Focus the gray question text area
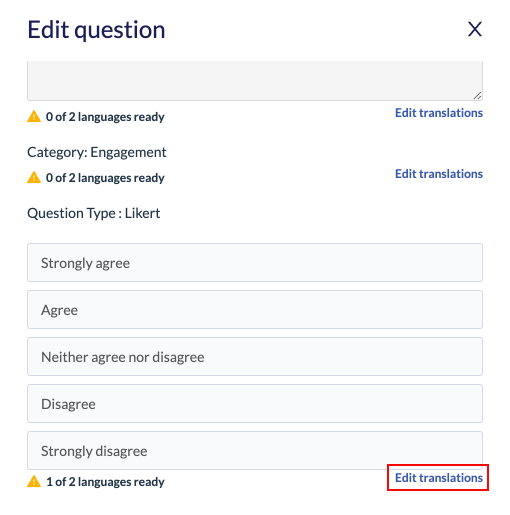The width and height of the screenshot is (510, 515). click(255, 80)
